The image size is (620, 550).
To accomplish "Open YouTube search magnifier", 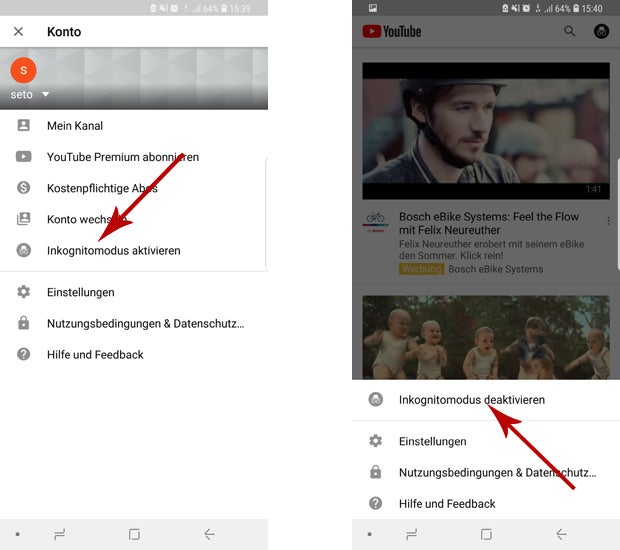I will (569, 31).
